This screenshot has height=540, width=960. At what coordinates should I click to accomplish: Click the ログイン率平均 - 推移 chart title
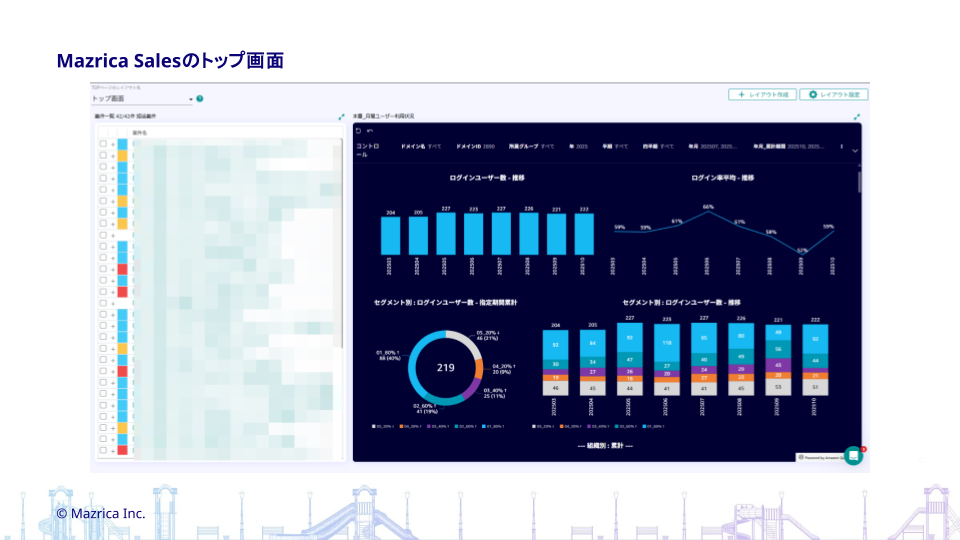pyautogui.click(x=722, y=178)
